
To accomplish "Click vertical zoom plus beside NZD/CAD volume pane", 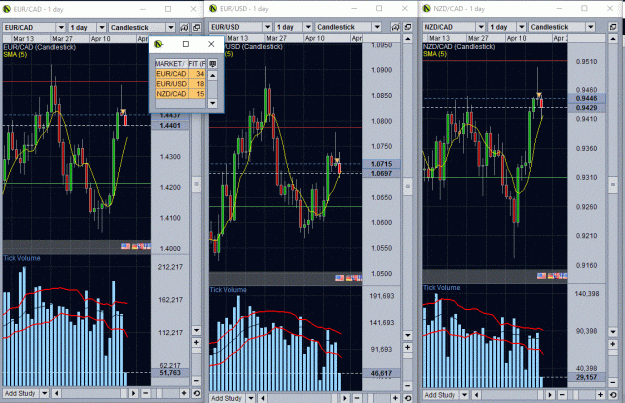I will point(613,344).
